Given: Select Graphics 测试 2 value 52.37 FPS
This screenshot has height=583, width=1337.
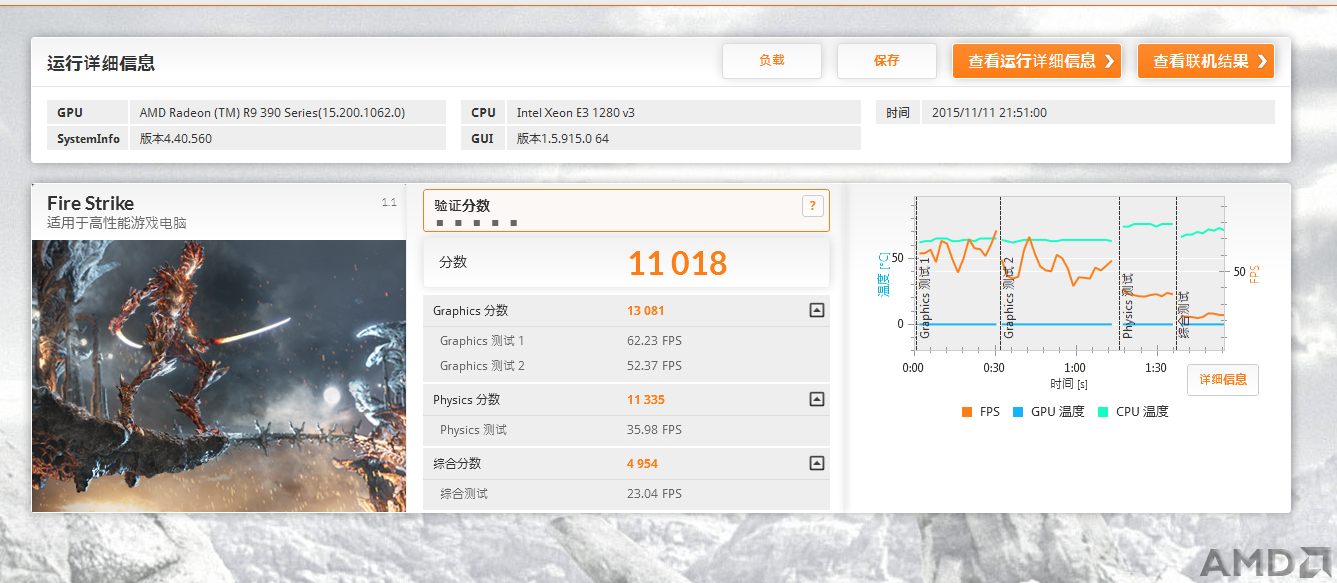Looking at the screenshot, I should [x=654, y=366].
